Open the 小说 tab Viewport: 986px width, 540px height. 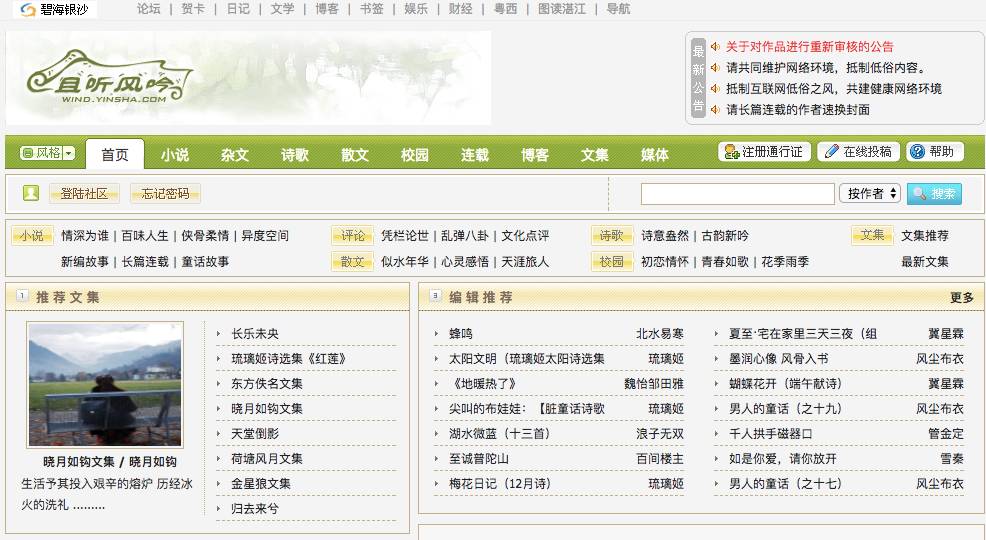174,155
